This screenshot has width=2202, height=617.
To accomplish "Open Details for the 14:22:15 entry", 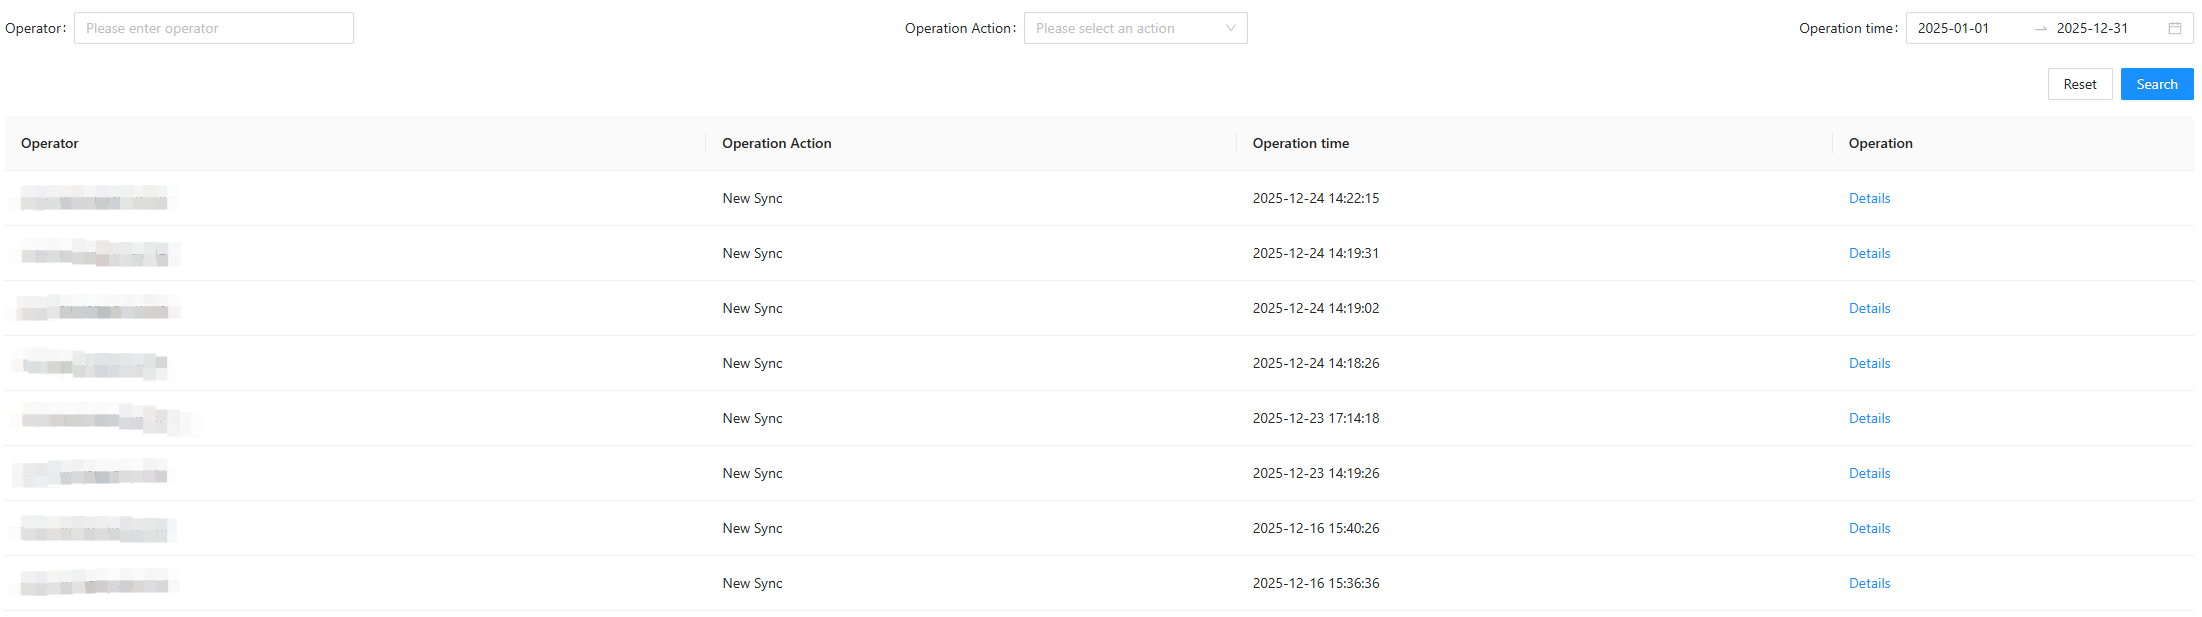I will pyautogui.click(x=1869, y=198).
